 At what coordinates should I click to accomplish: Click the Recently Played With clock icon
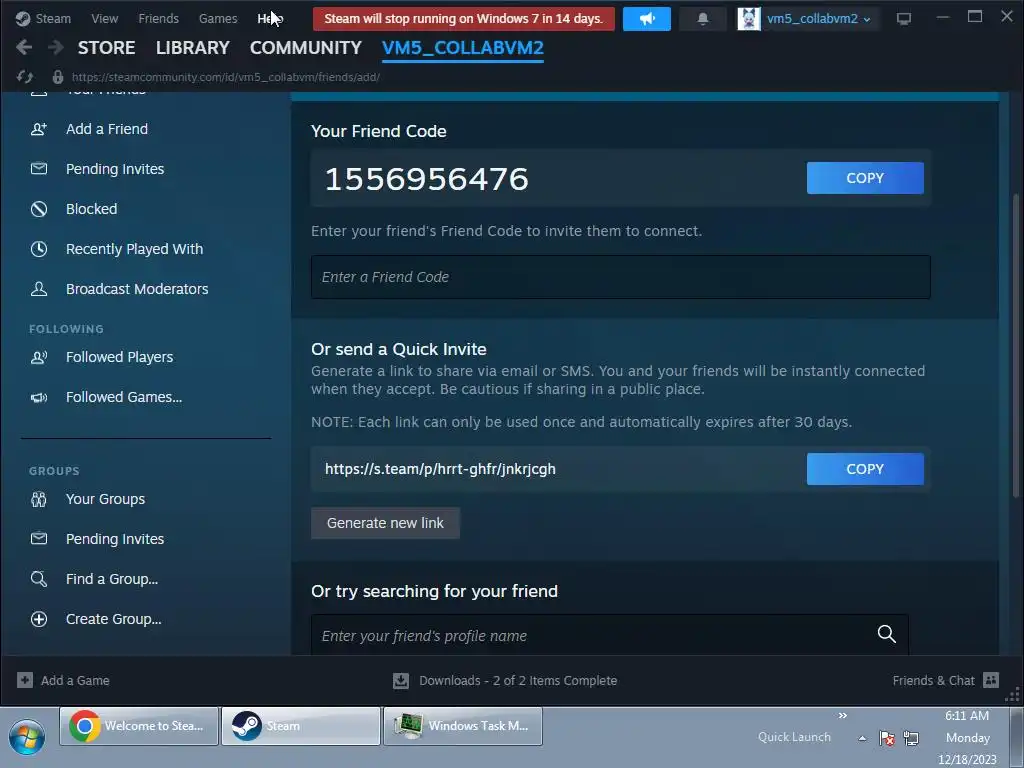pos(39,249)
